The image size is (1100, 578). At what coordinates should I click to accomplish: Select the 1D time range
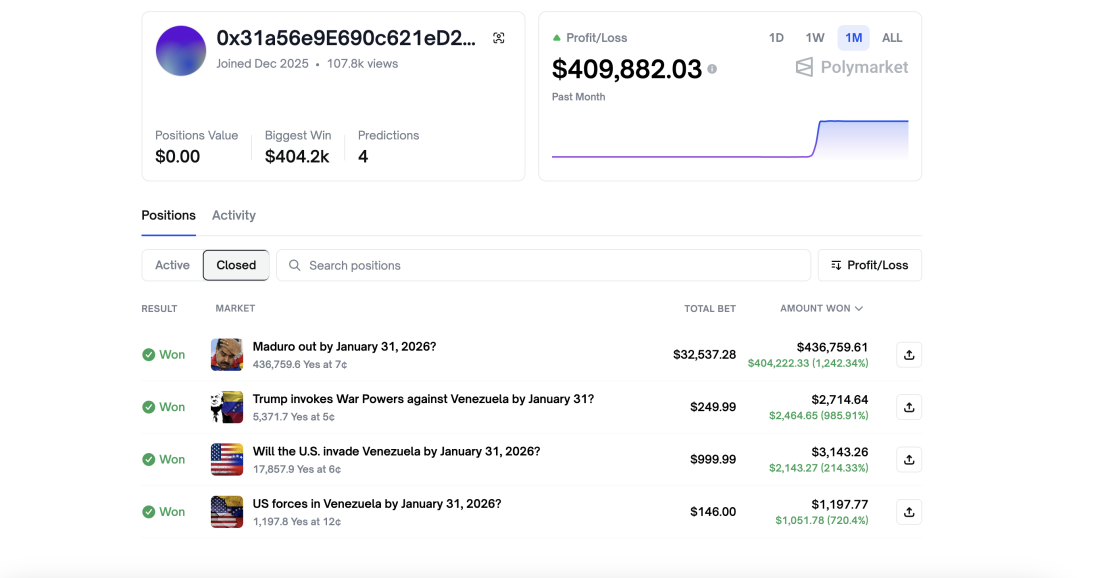coord(776,38)
